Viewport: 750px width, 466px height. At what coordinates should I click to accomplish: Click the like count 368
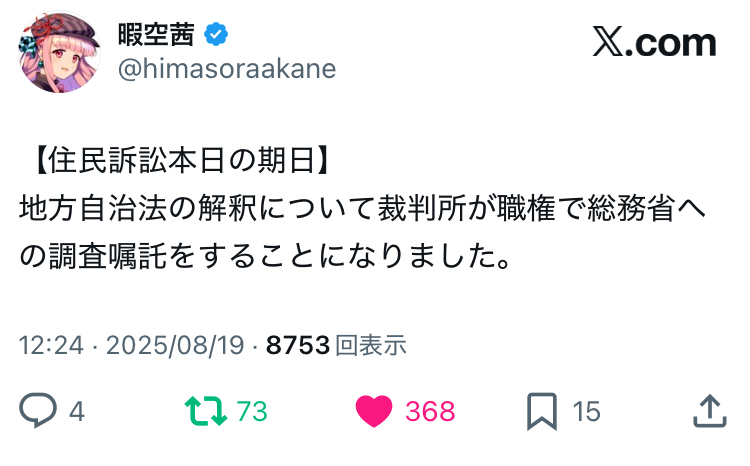430,411
